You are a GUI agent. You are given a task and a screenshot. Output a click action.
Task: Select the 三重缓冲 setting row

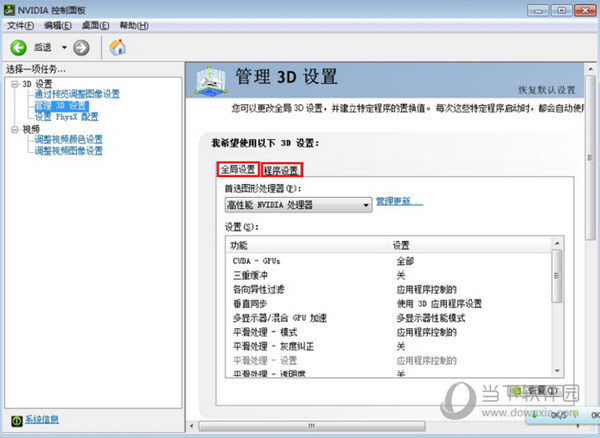[x=389, y=275]
